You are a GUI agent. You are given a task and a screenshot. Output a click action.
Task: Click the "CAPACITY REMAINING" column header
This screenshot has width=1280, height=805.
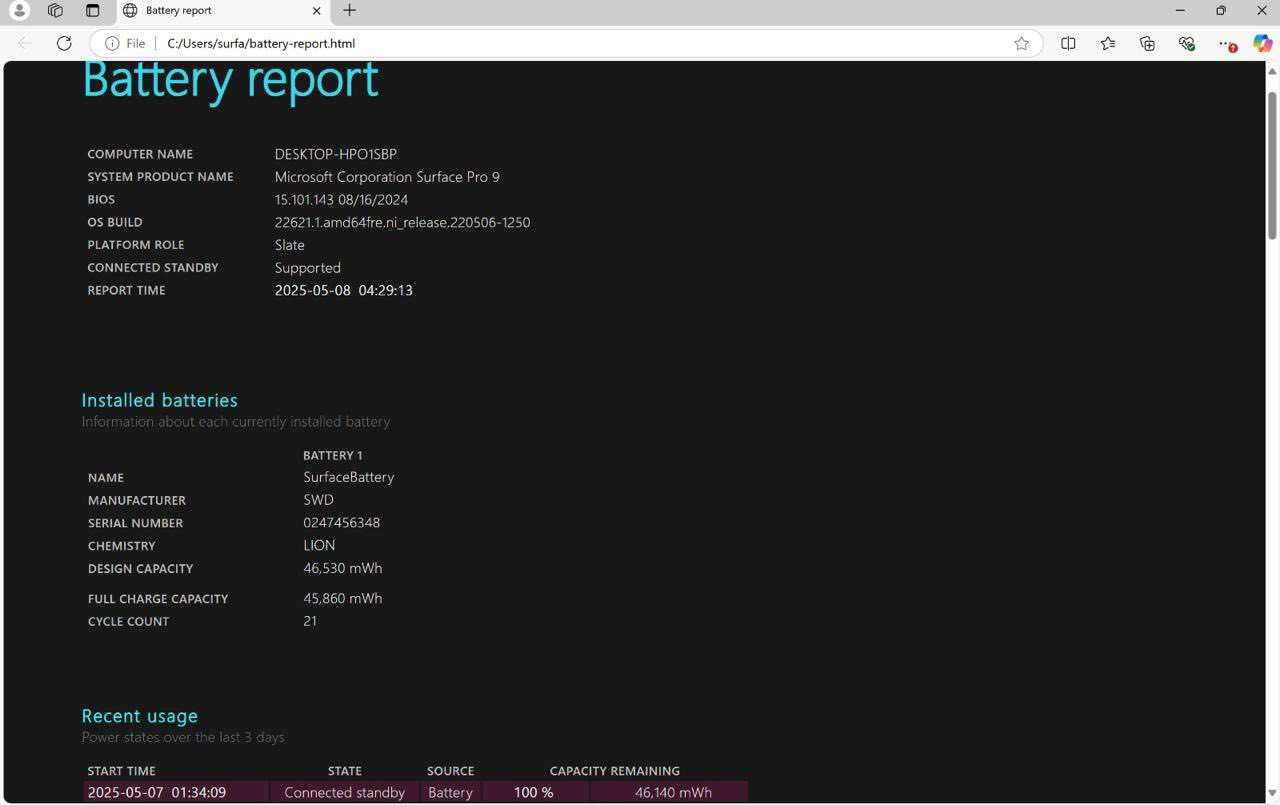click(x=615, y=771)
